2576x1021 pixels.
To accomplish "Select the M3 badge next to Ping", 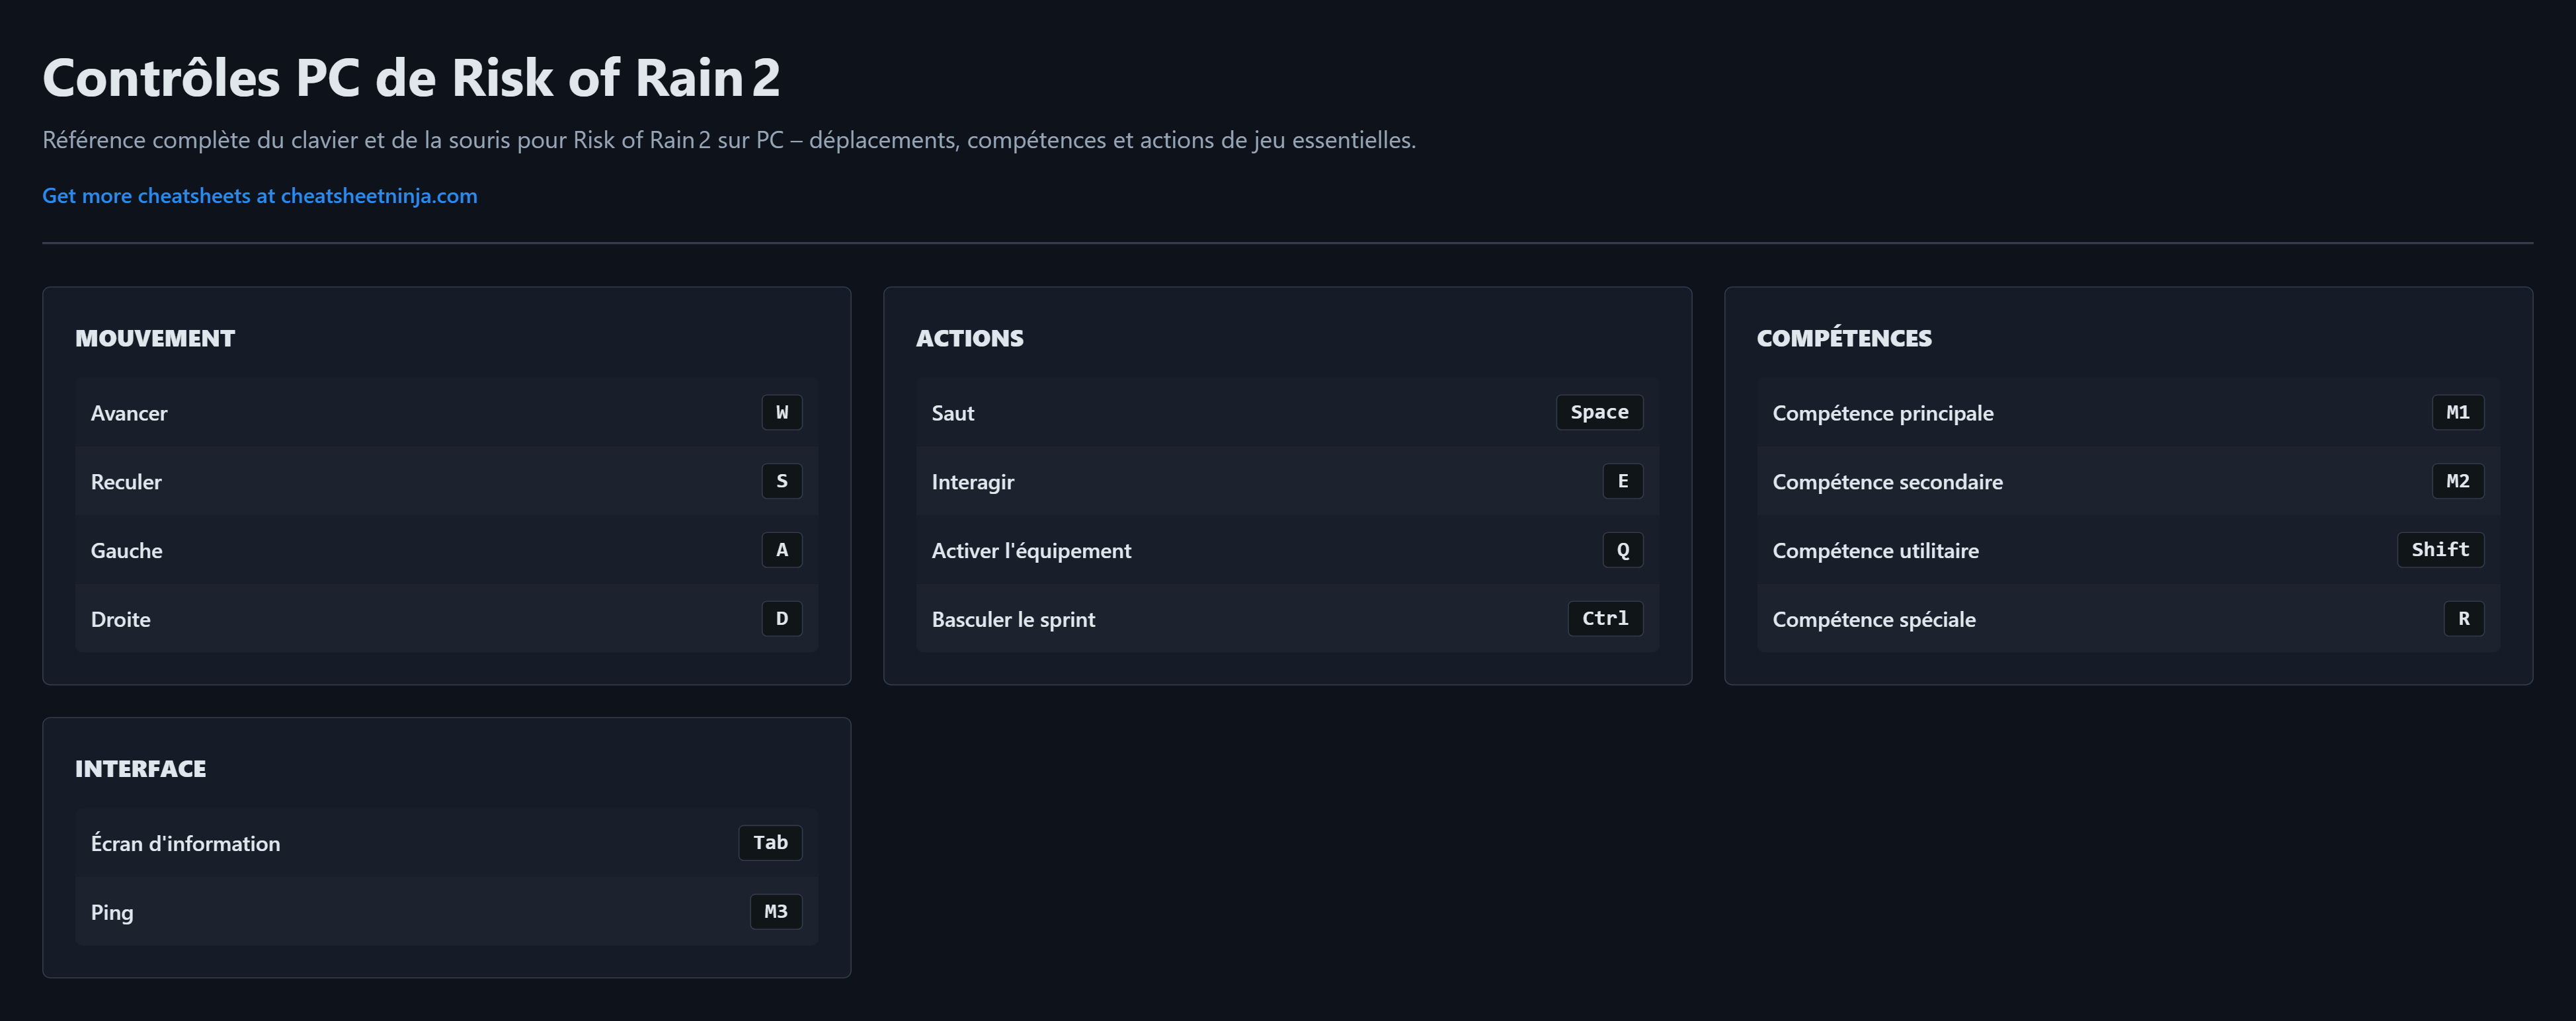I will 775,911.
